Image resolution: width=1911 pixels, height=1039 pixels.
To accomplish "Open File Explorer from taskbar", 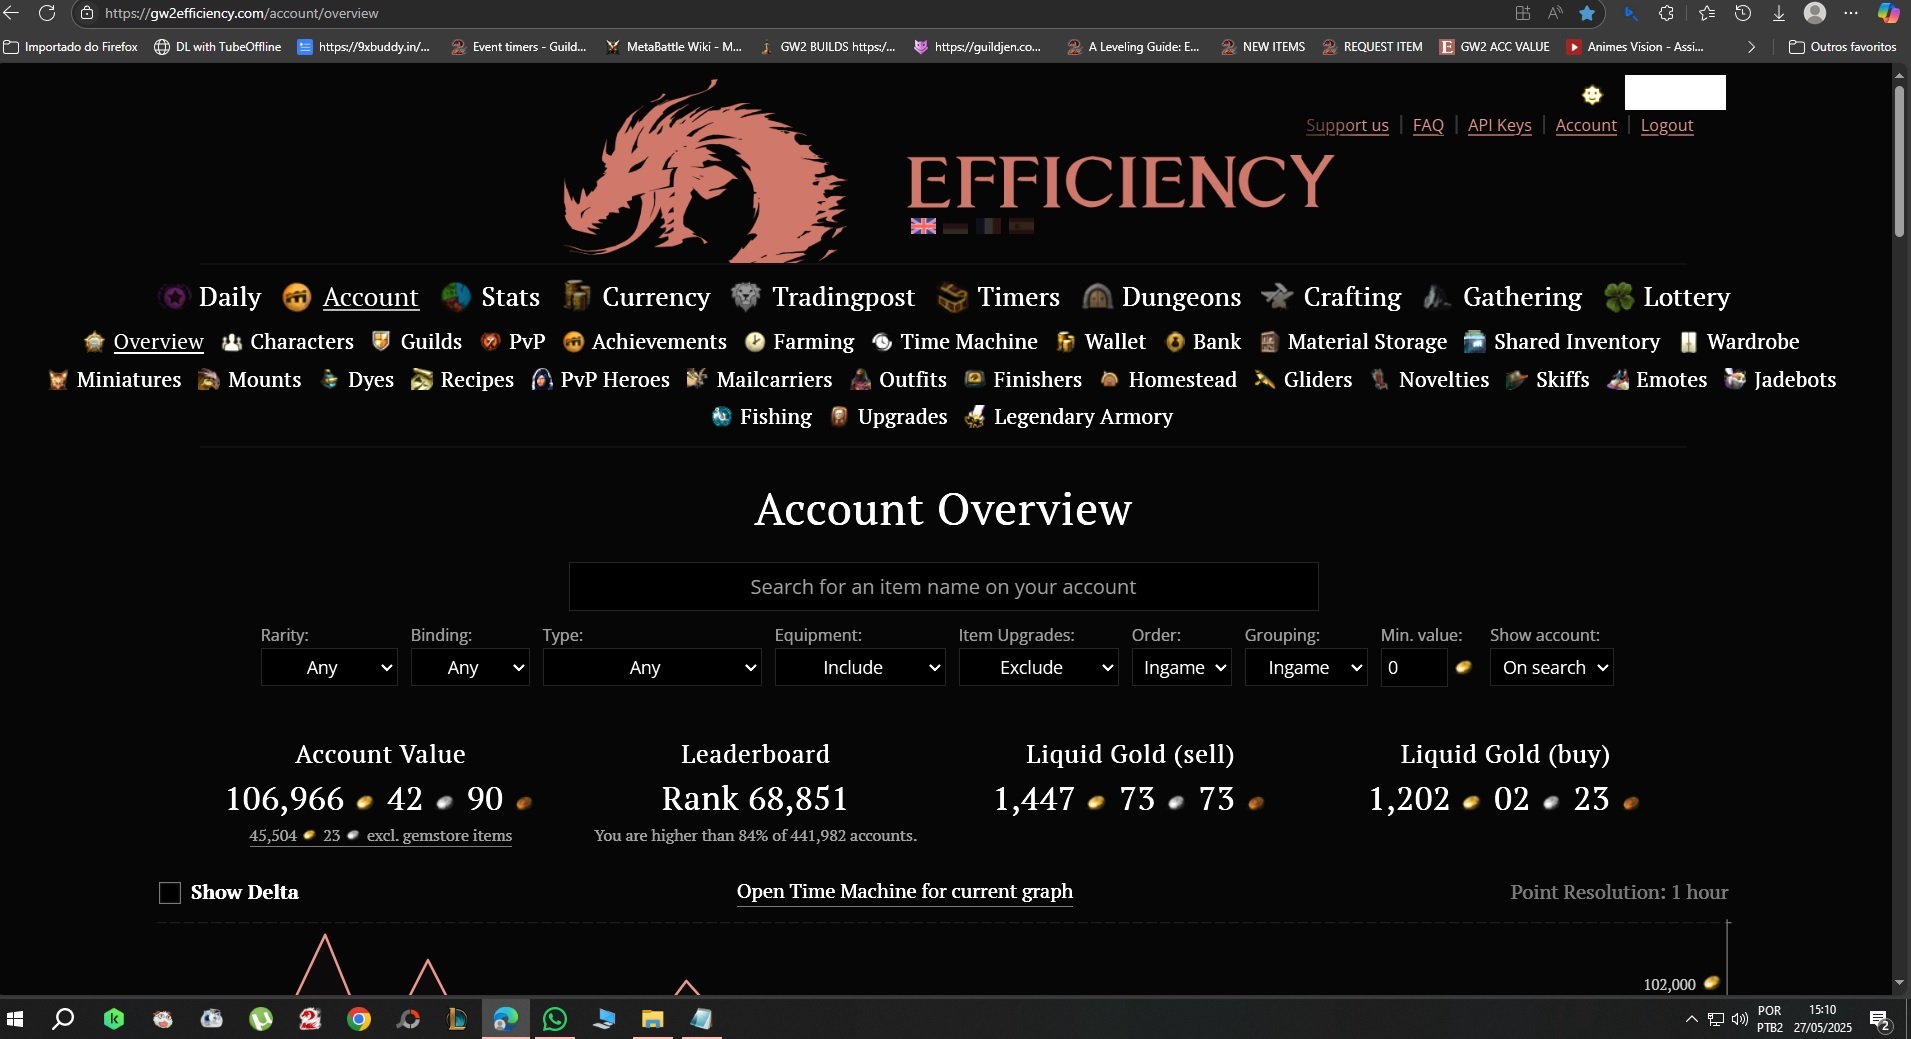I will coord(652,1019).
